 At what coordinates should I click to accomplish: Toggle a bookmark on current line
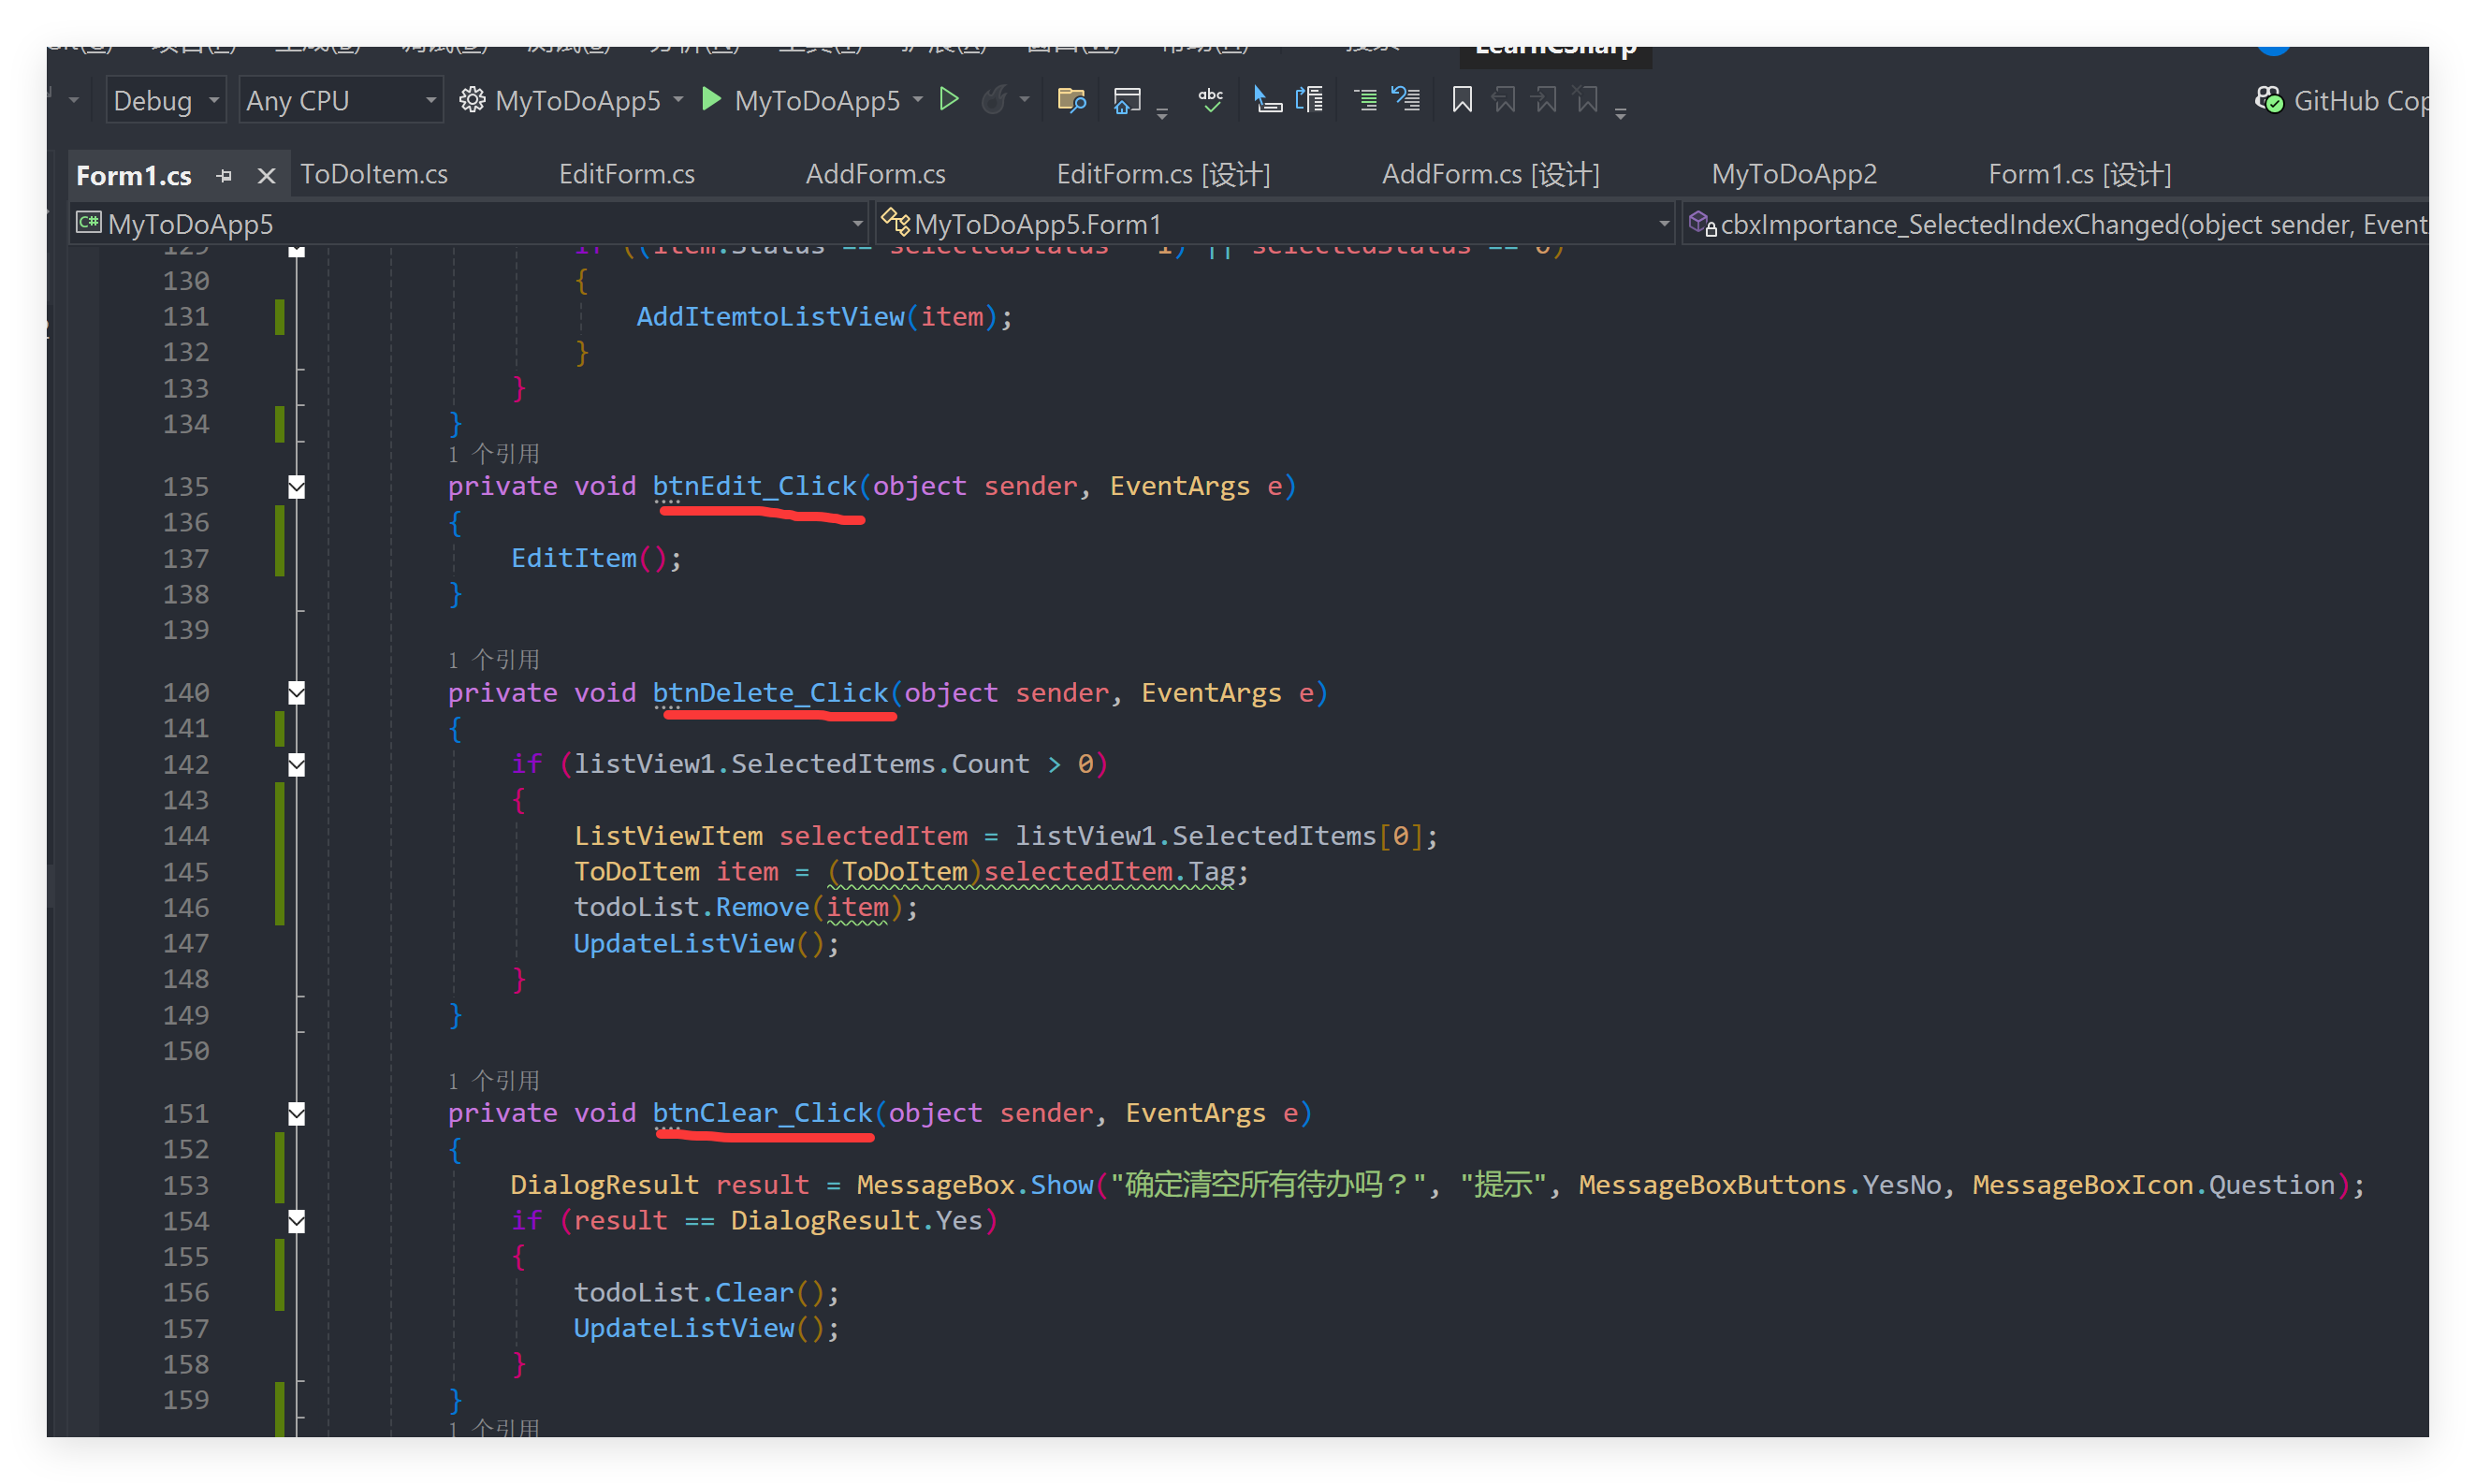coord(1462,100)
